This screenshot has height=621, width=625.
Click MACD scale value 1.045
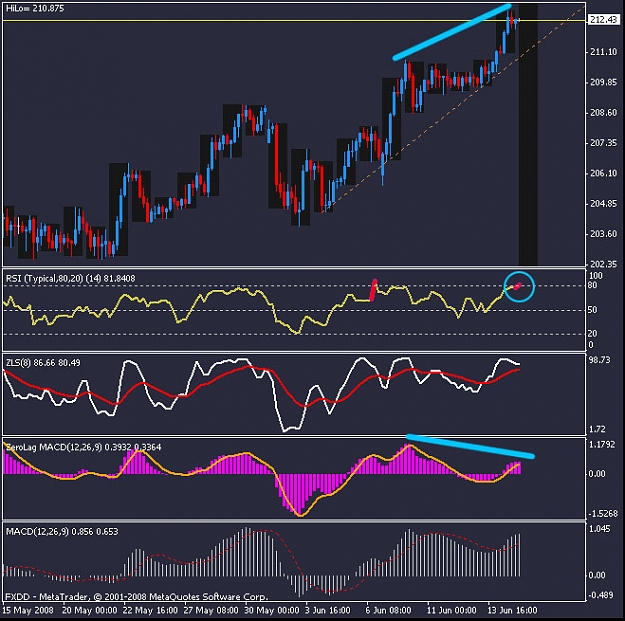click(599, 529)
